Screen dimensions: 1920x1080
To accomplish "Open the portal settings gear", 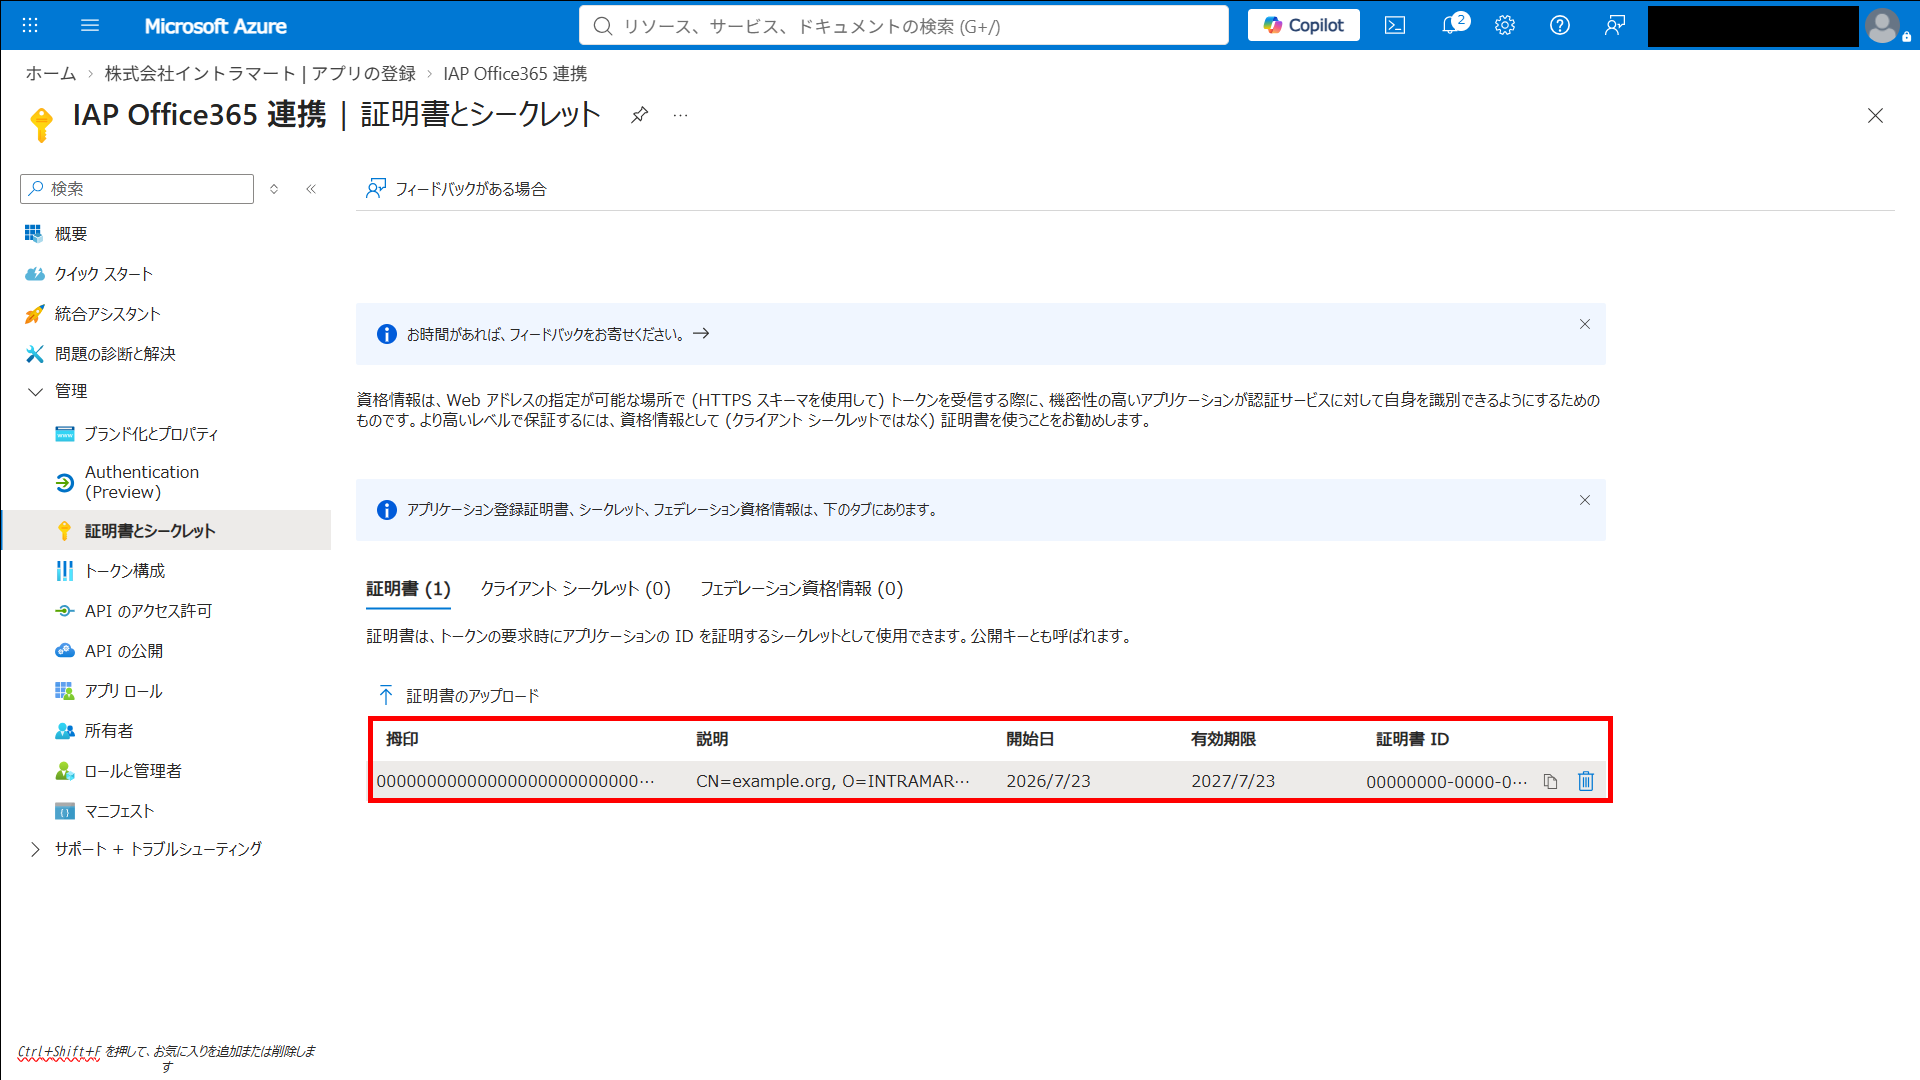I will click(1505, 25).
